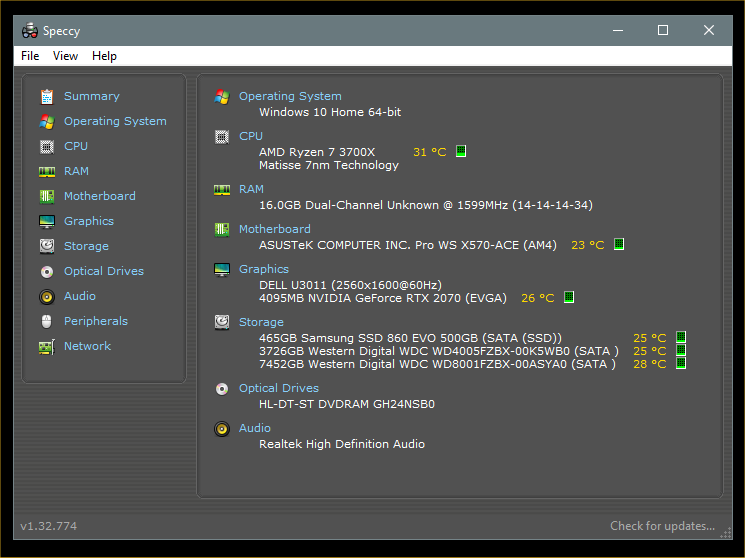Click the Operating System Windows flag sidebar icon

pos(47,122)
